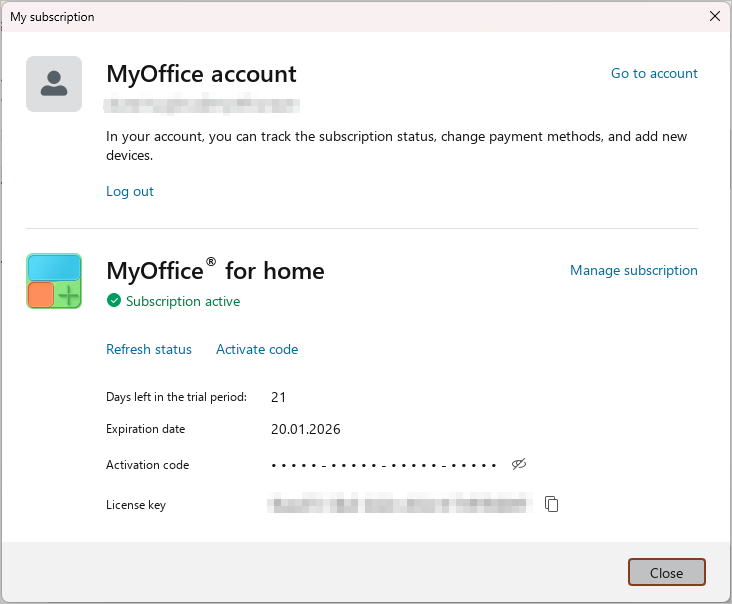Image resolution: width=732 pixels, height=604 pixels.
Task: Click the Log out link
Action: (x=130, y=191)
